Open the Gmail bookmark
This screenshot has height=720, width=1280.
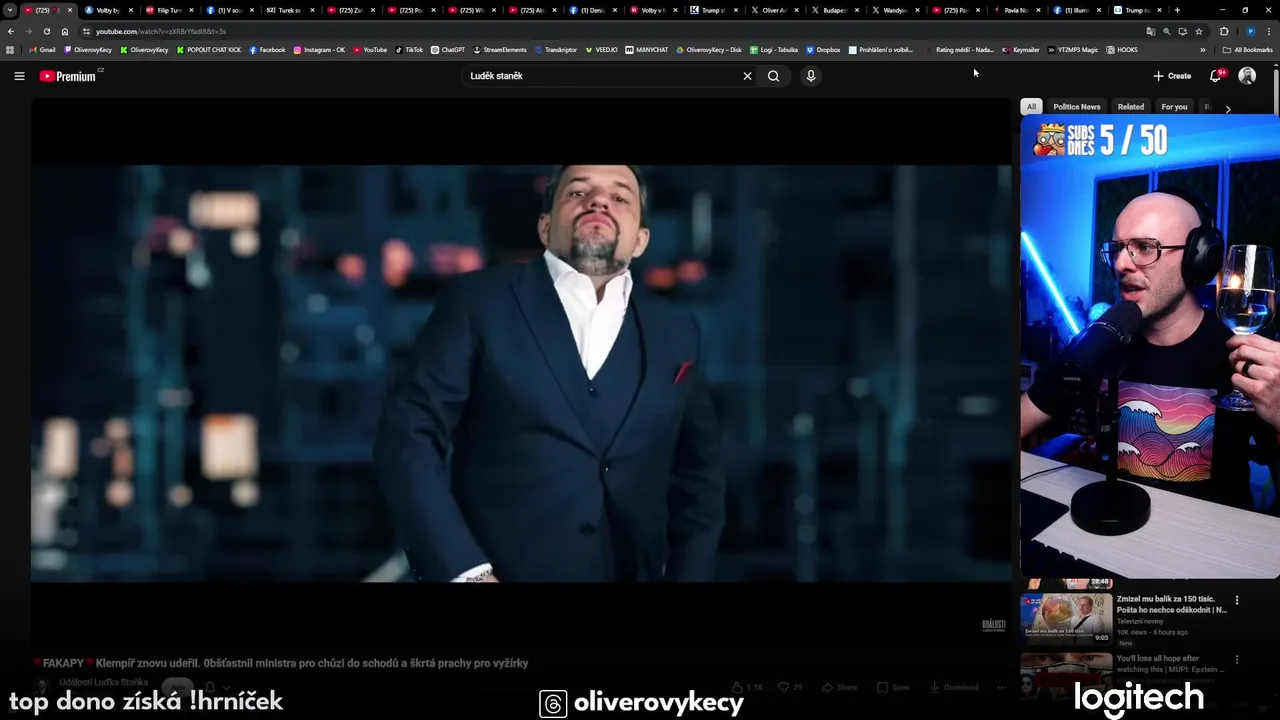click(42, 49)
